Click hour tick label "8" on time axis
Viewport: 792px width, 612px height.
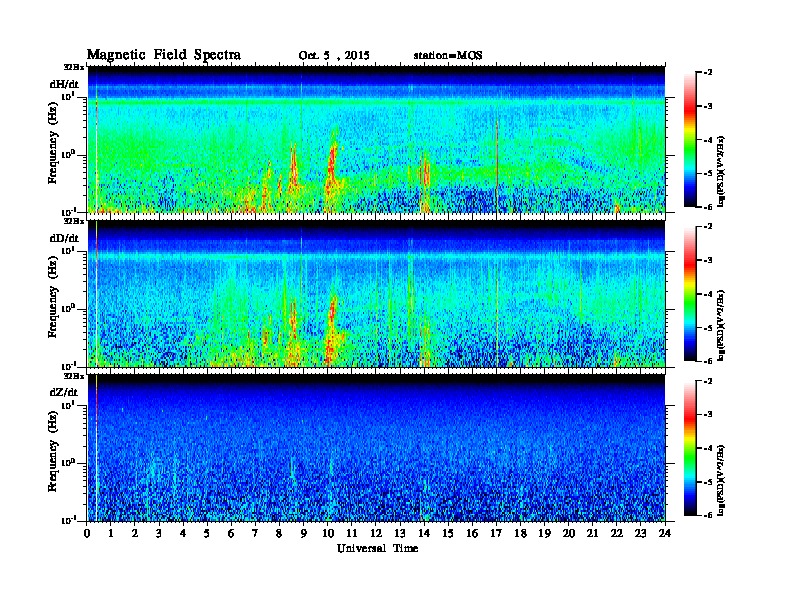(x=279, y=534)
